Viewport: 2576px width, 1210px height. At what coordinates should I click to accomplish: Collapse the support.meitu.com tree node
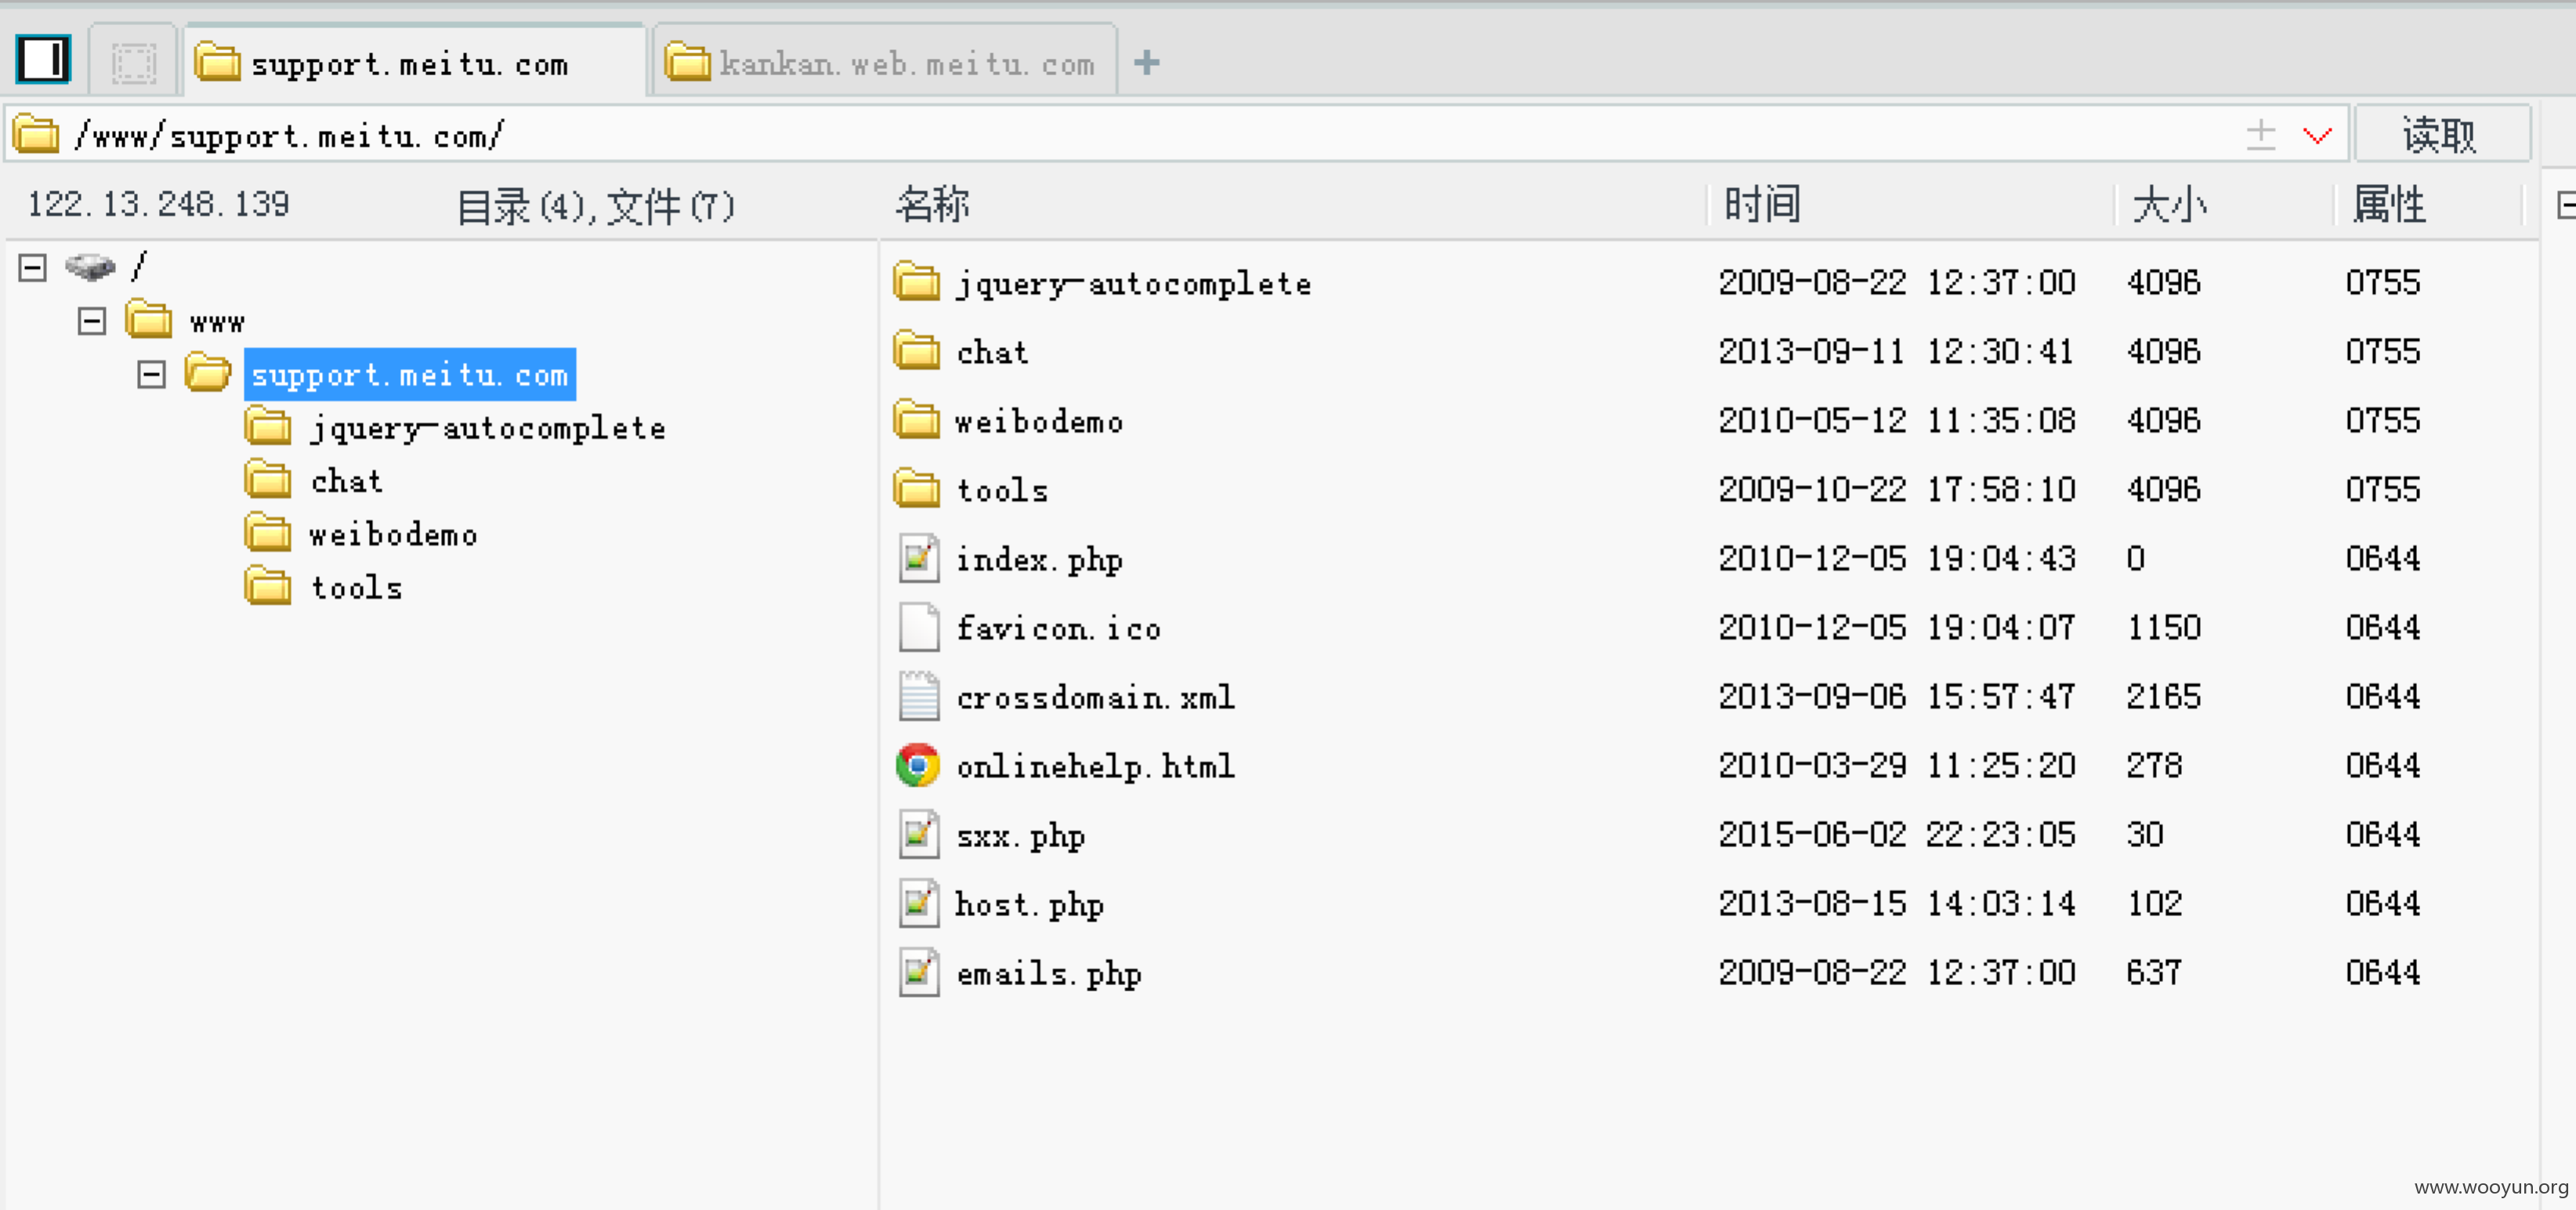tap(151, 374)
